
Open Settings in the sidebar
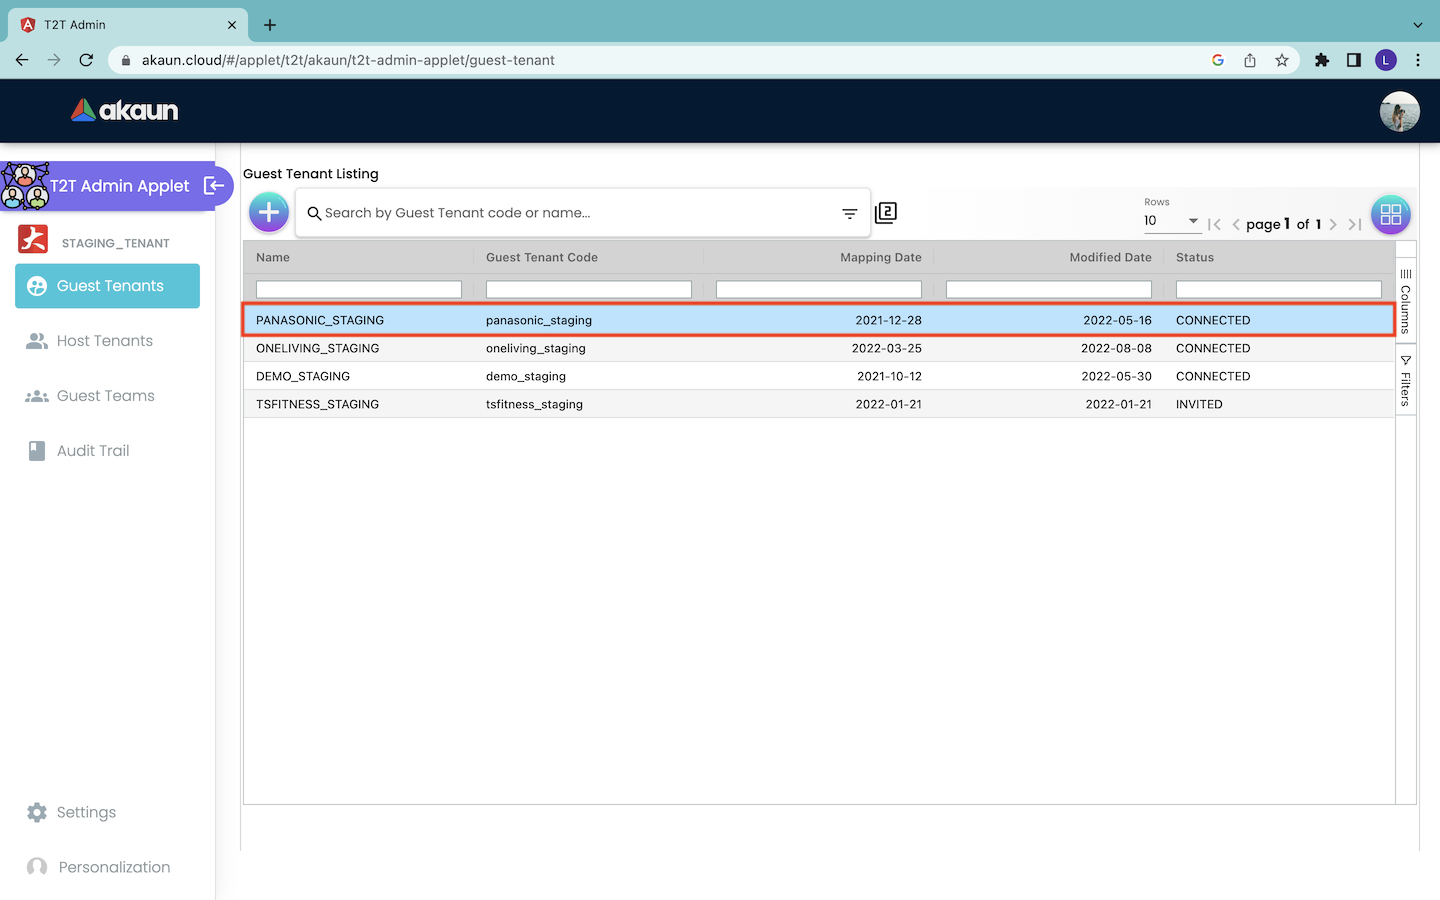86,812
